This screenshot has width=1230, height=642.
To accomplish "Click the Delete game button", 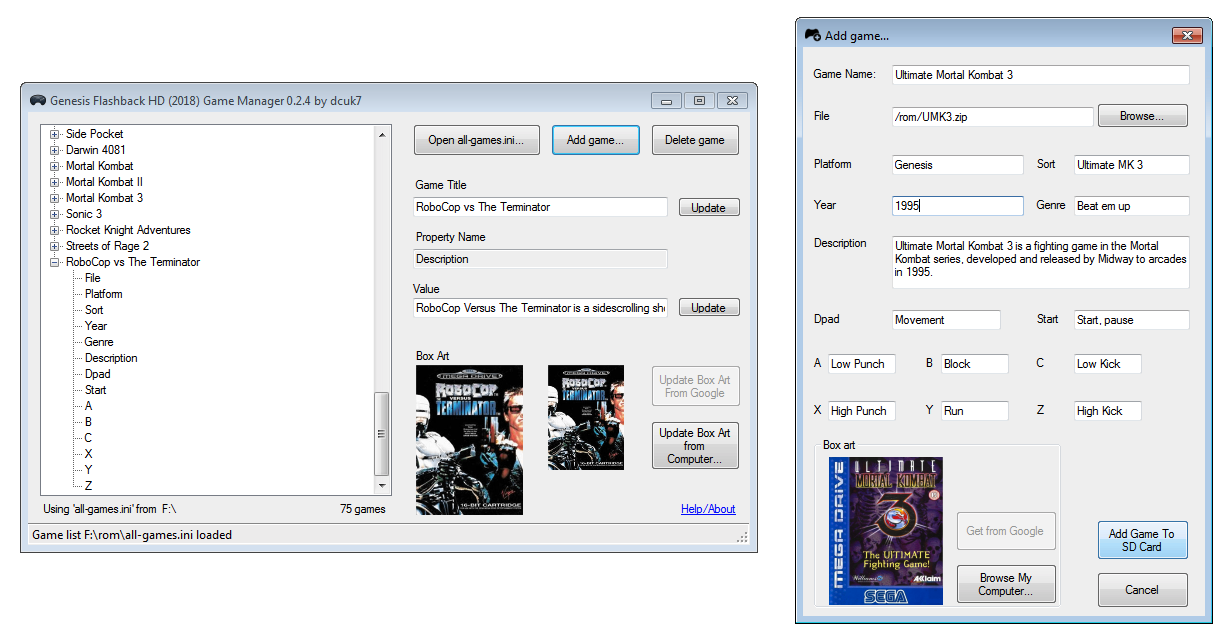I will (695, 140).
